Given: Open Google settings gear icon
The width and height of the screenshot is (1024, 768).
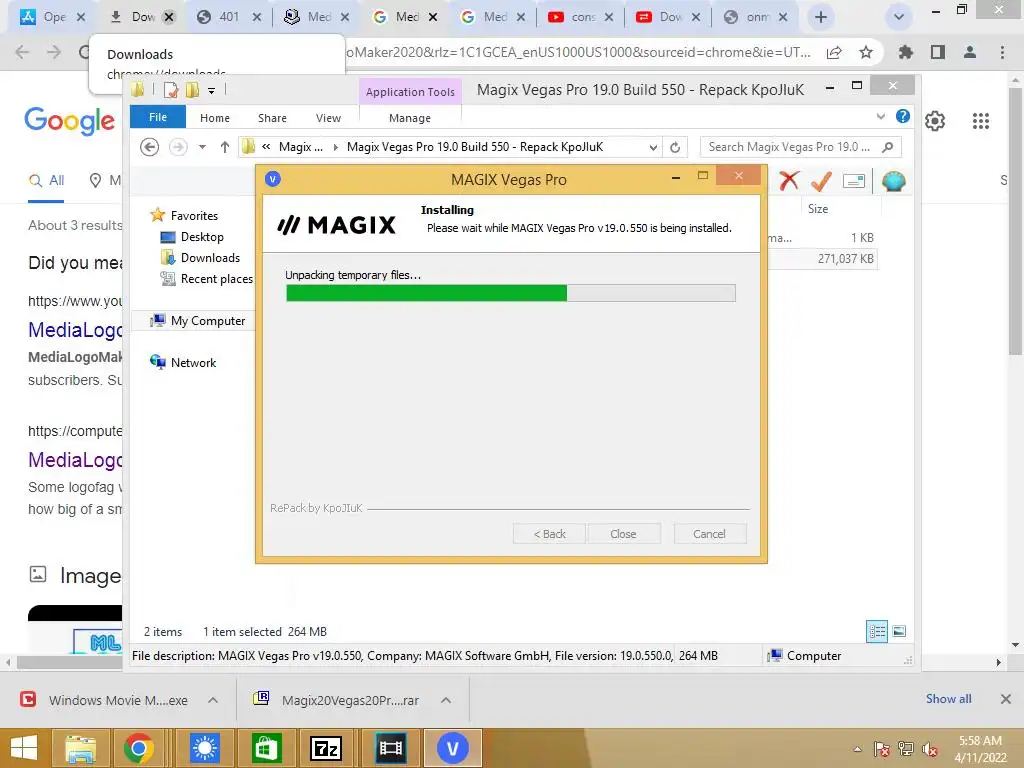Looking at the screenshot, I should (935, 121).
